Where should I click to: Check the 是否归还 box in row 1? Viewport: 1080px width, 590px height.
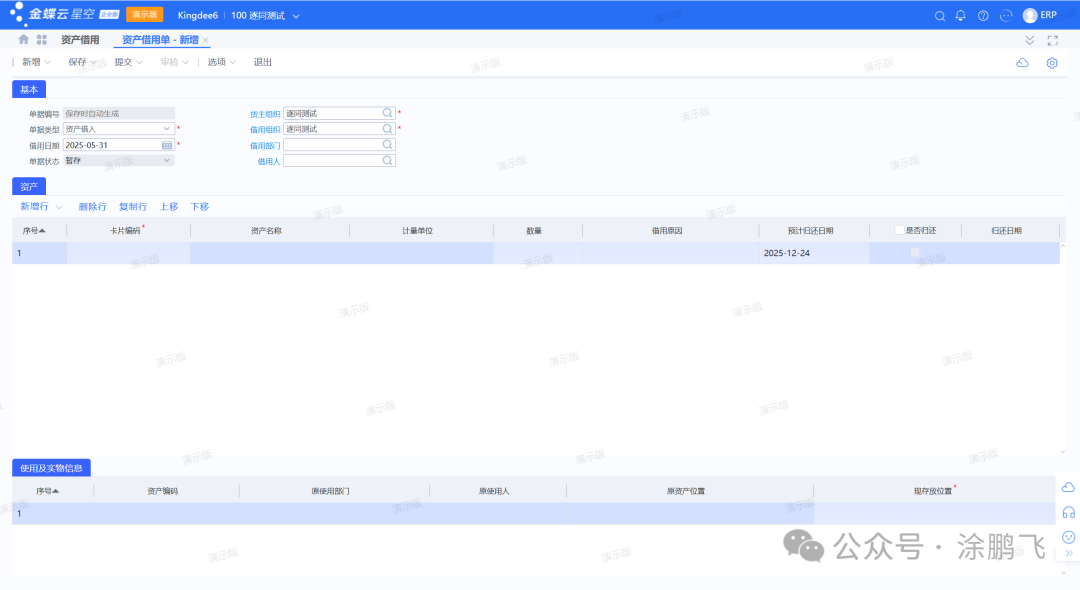pyautogui.click(x=914, y=253)
